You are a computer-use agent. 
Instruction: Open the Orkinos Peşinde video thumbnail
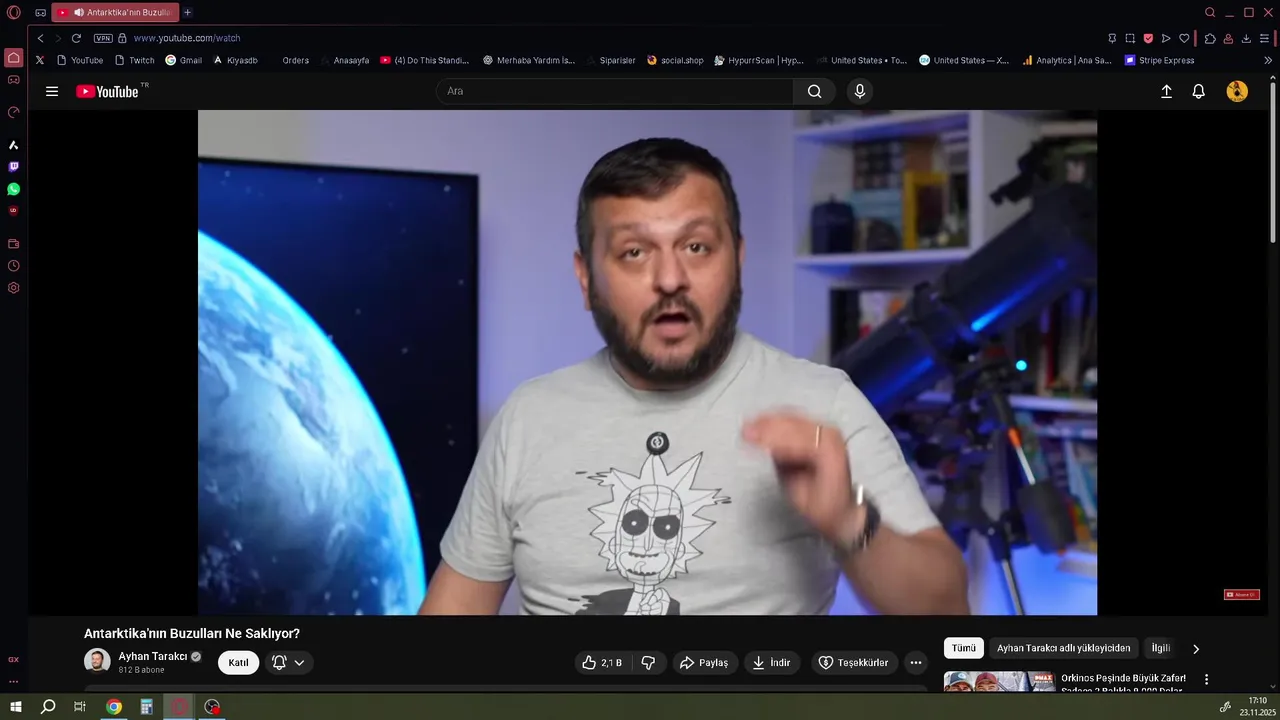click(999, 681)
